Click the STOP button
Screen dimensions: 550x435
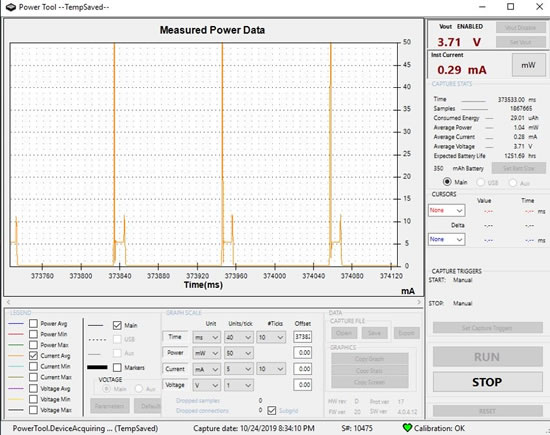487,382
